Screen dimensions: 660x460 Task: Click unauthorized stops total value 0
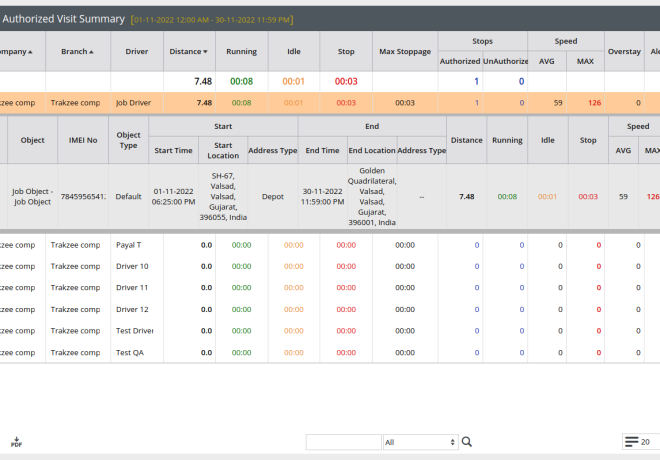(x=521, y=82)
